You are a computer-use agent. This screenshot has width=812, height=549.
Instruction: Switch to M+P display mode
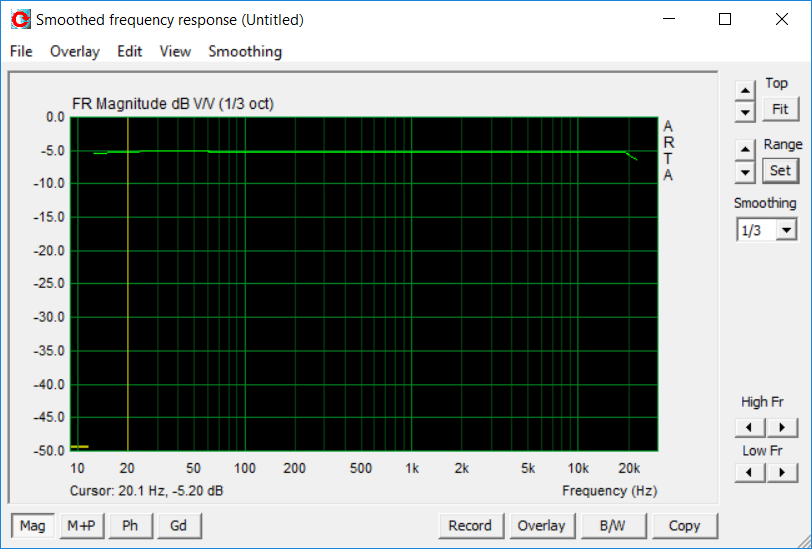[81, 526]
